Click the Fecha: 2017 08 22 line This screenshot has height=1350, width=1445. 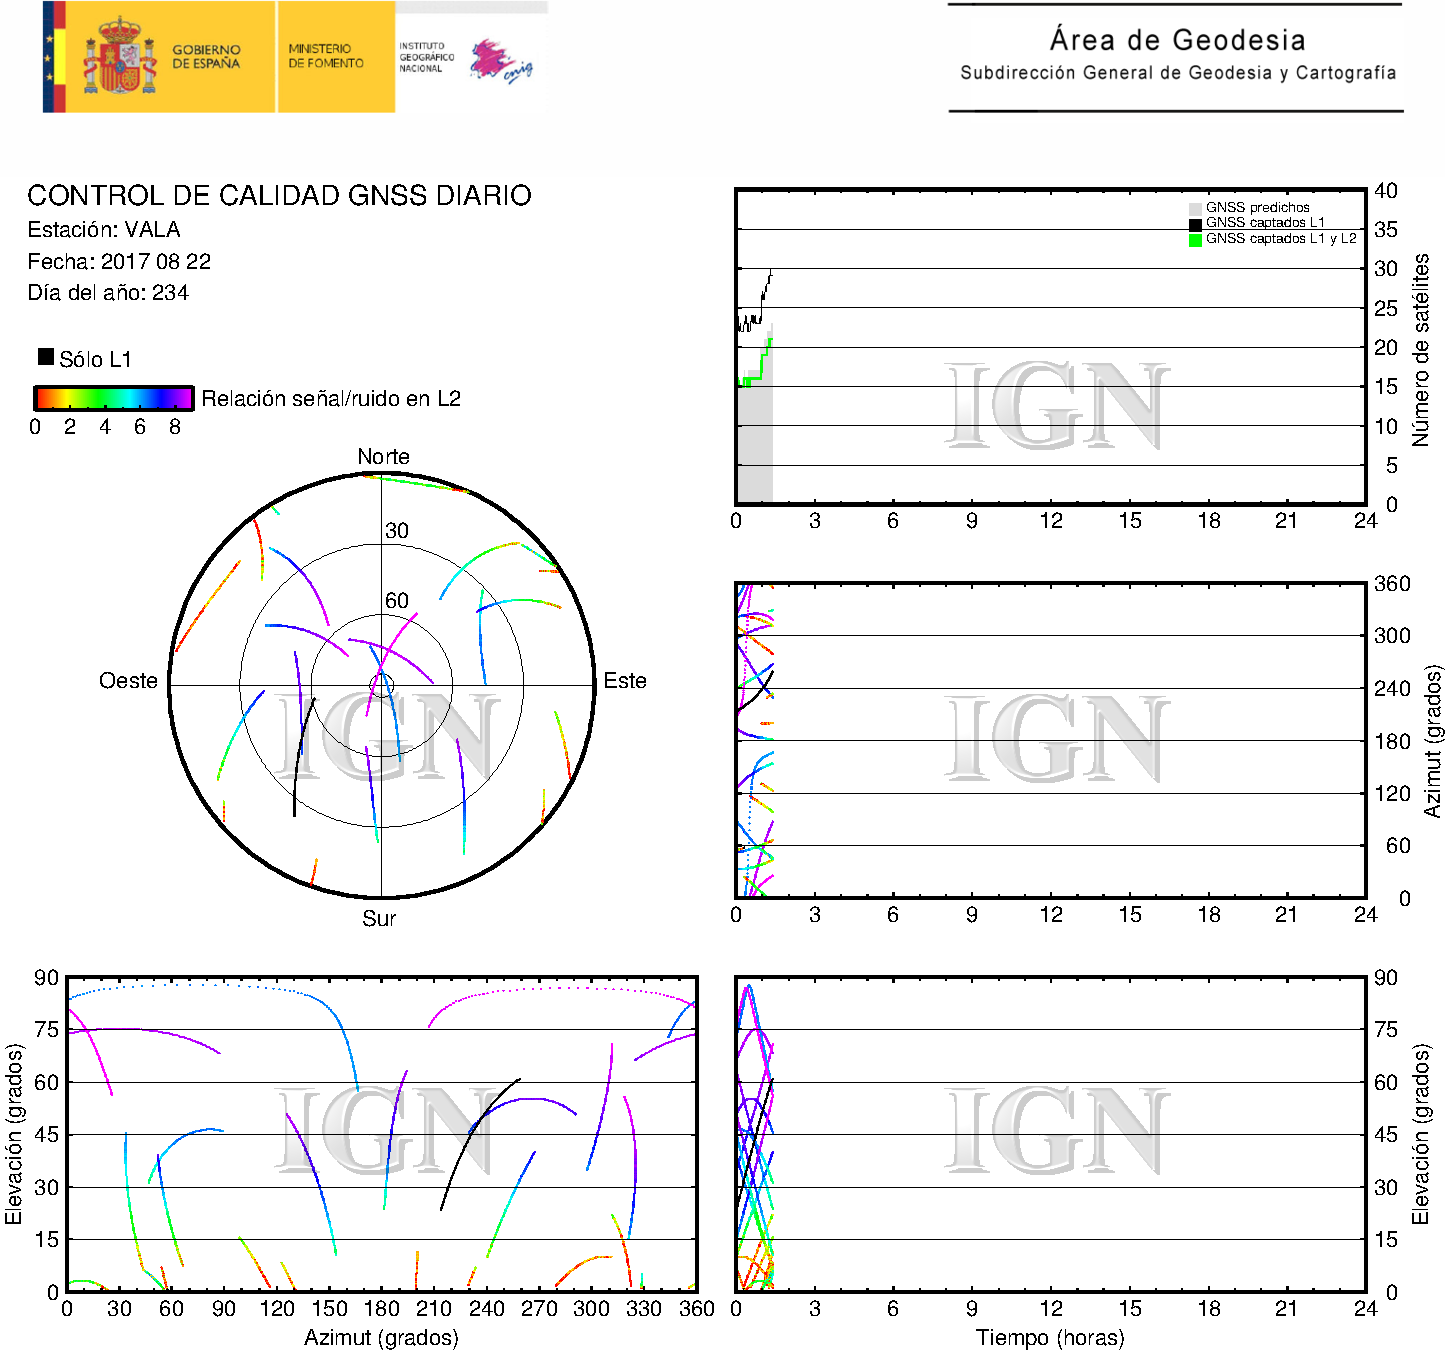point(119,262)
